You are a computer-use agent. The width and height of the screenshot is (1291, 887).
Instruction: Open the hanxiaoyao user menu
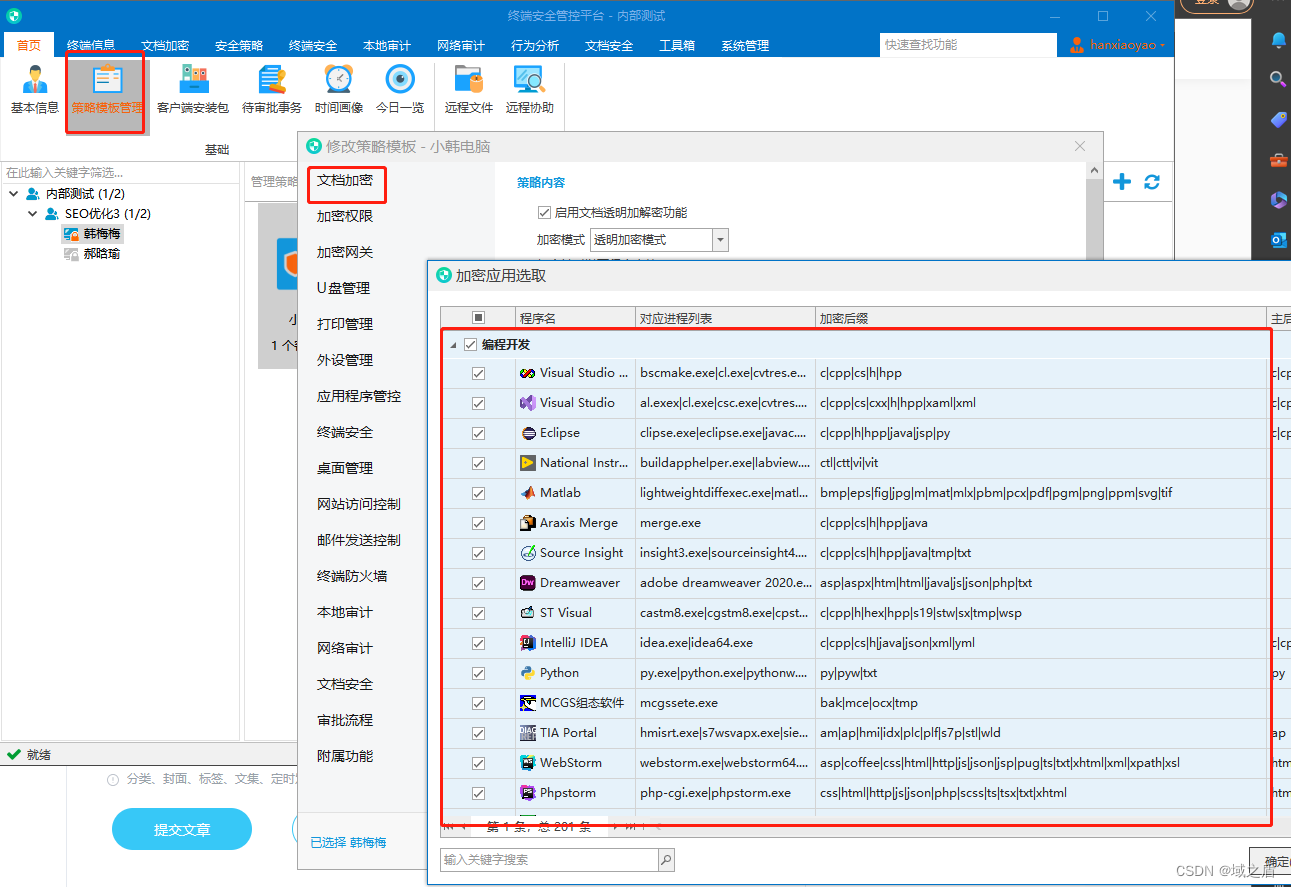click(1117, 45)
